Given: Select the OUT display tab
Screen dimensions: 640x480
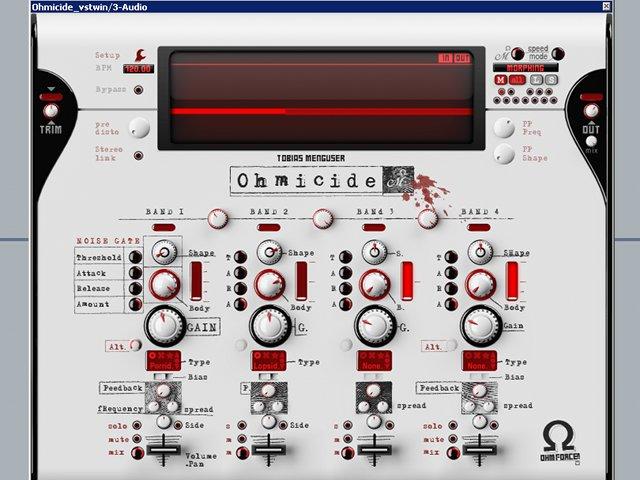Looking at the screenshot, I should [x=462, y=58].
